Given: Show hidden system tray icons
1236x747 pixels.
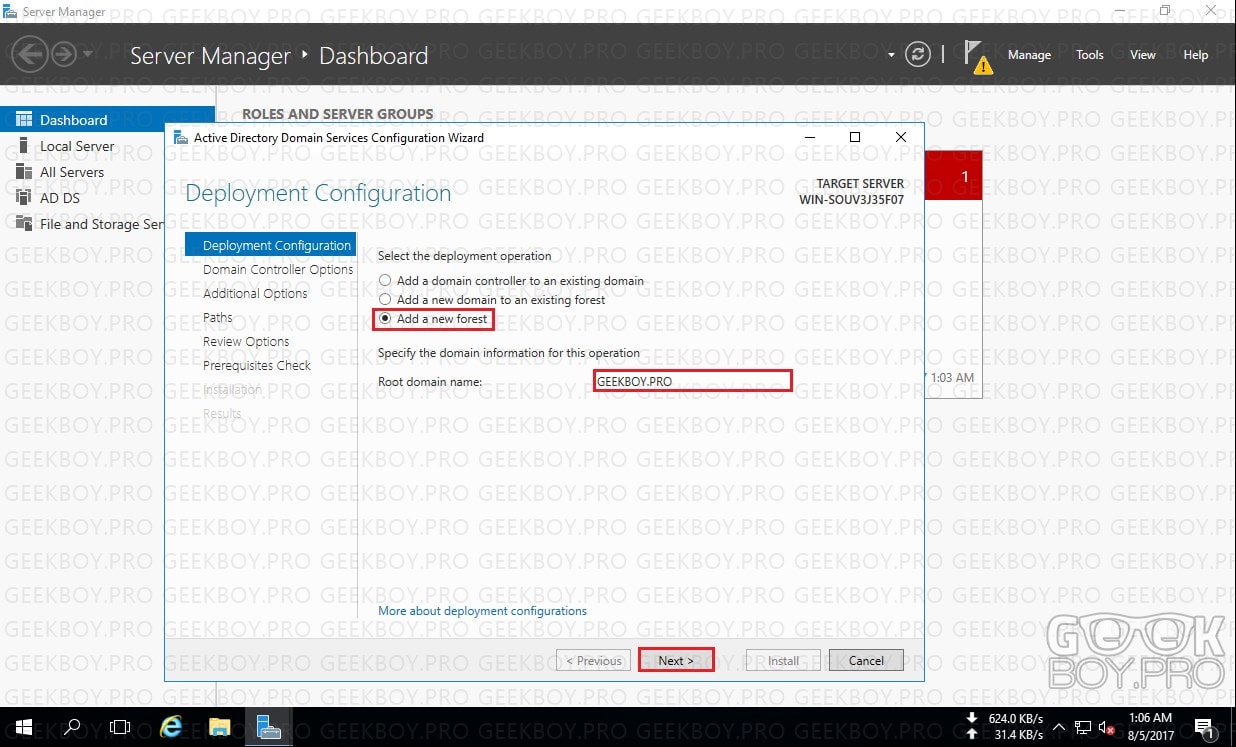Looking at the screenshot, I should [1058, 727].
